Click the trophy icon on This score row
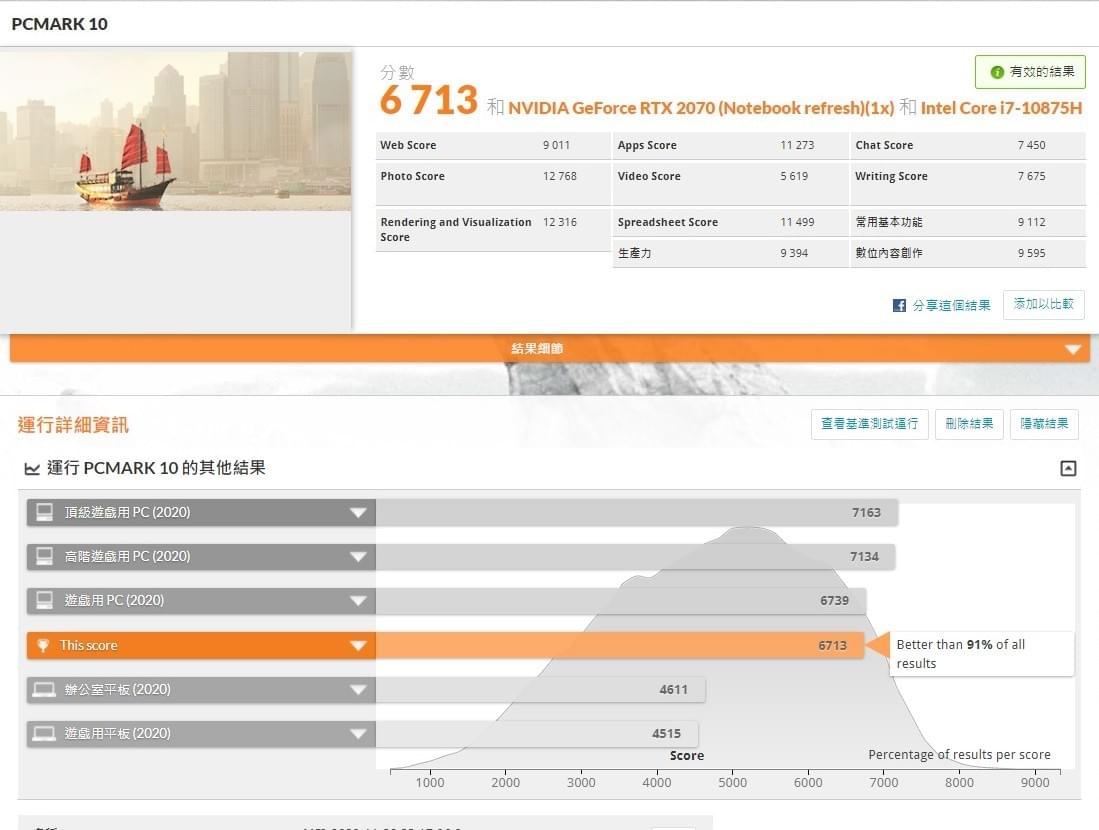The image size is (1099, 830). pos(43,645)
